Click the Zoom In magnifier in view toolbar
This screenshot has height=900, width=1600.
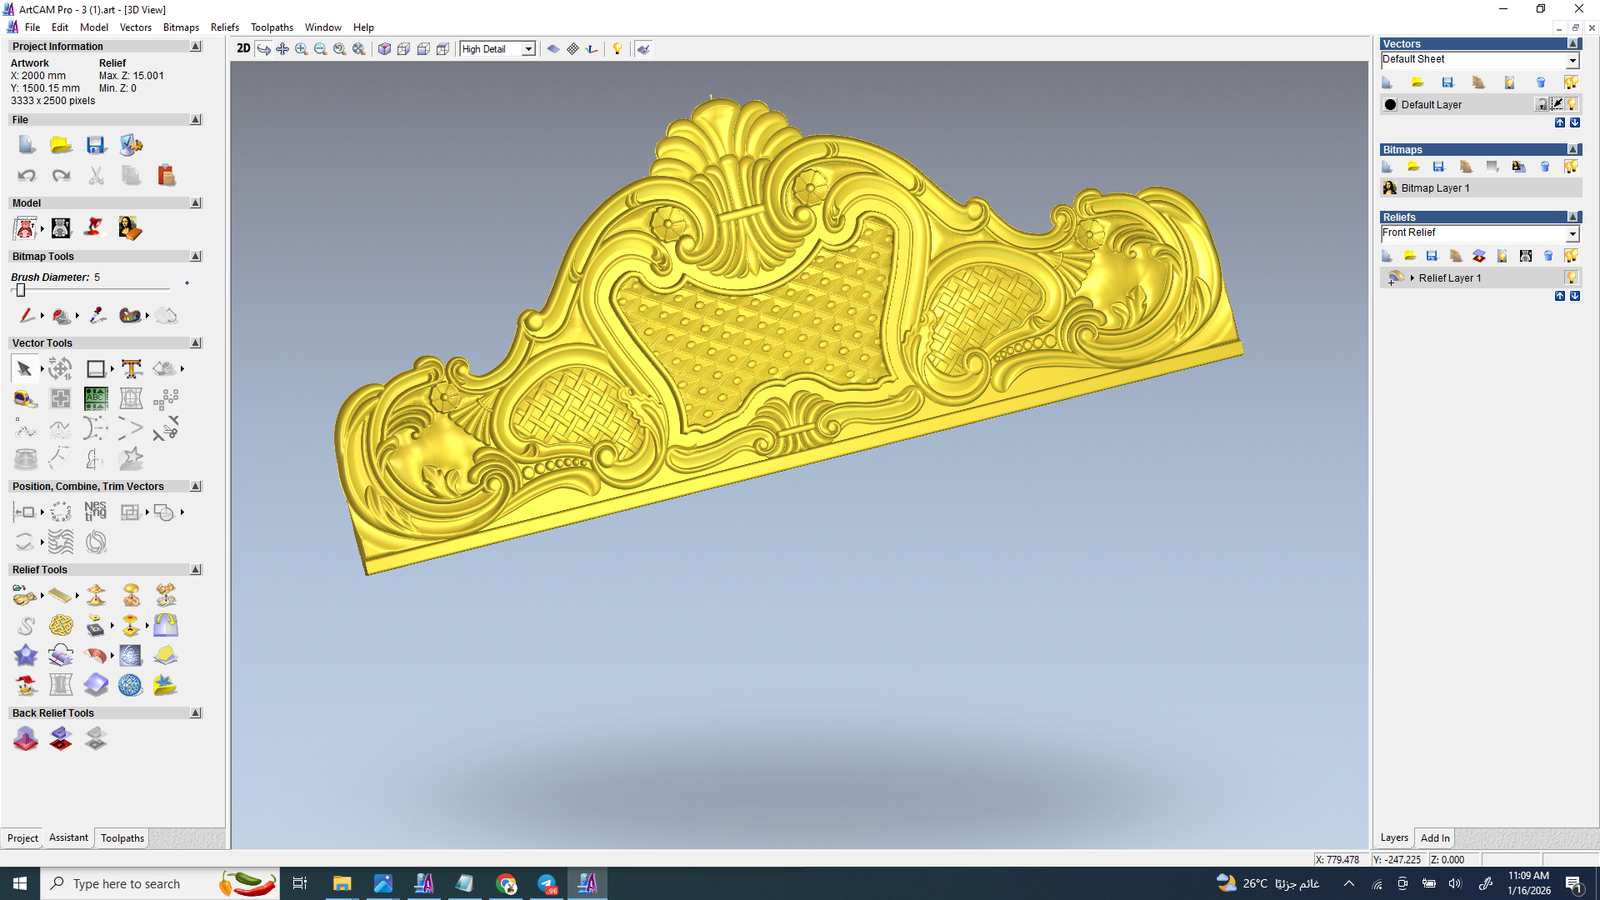click(x=301, y=49)
